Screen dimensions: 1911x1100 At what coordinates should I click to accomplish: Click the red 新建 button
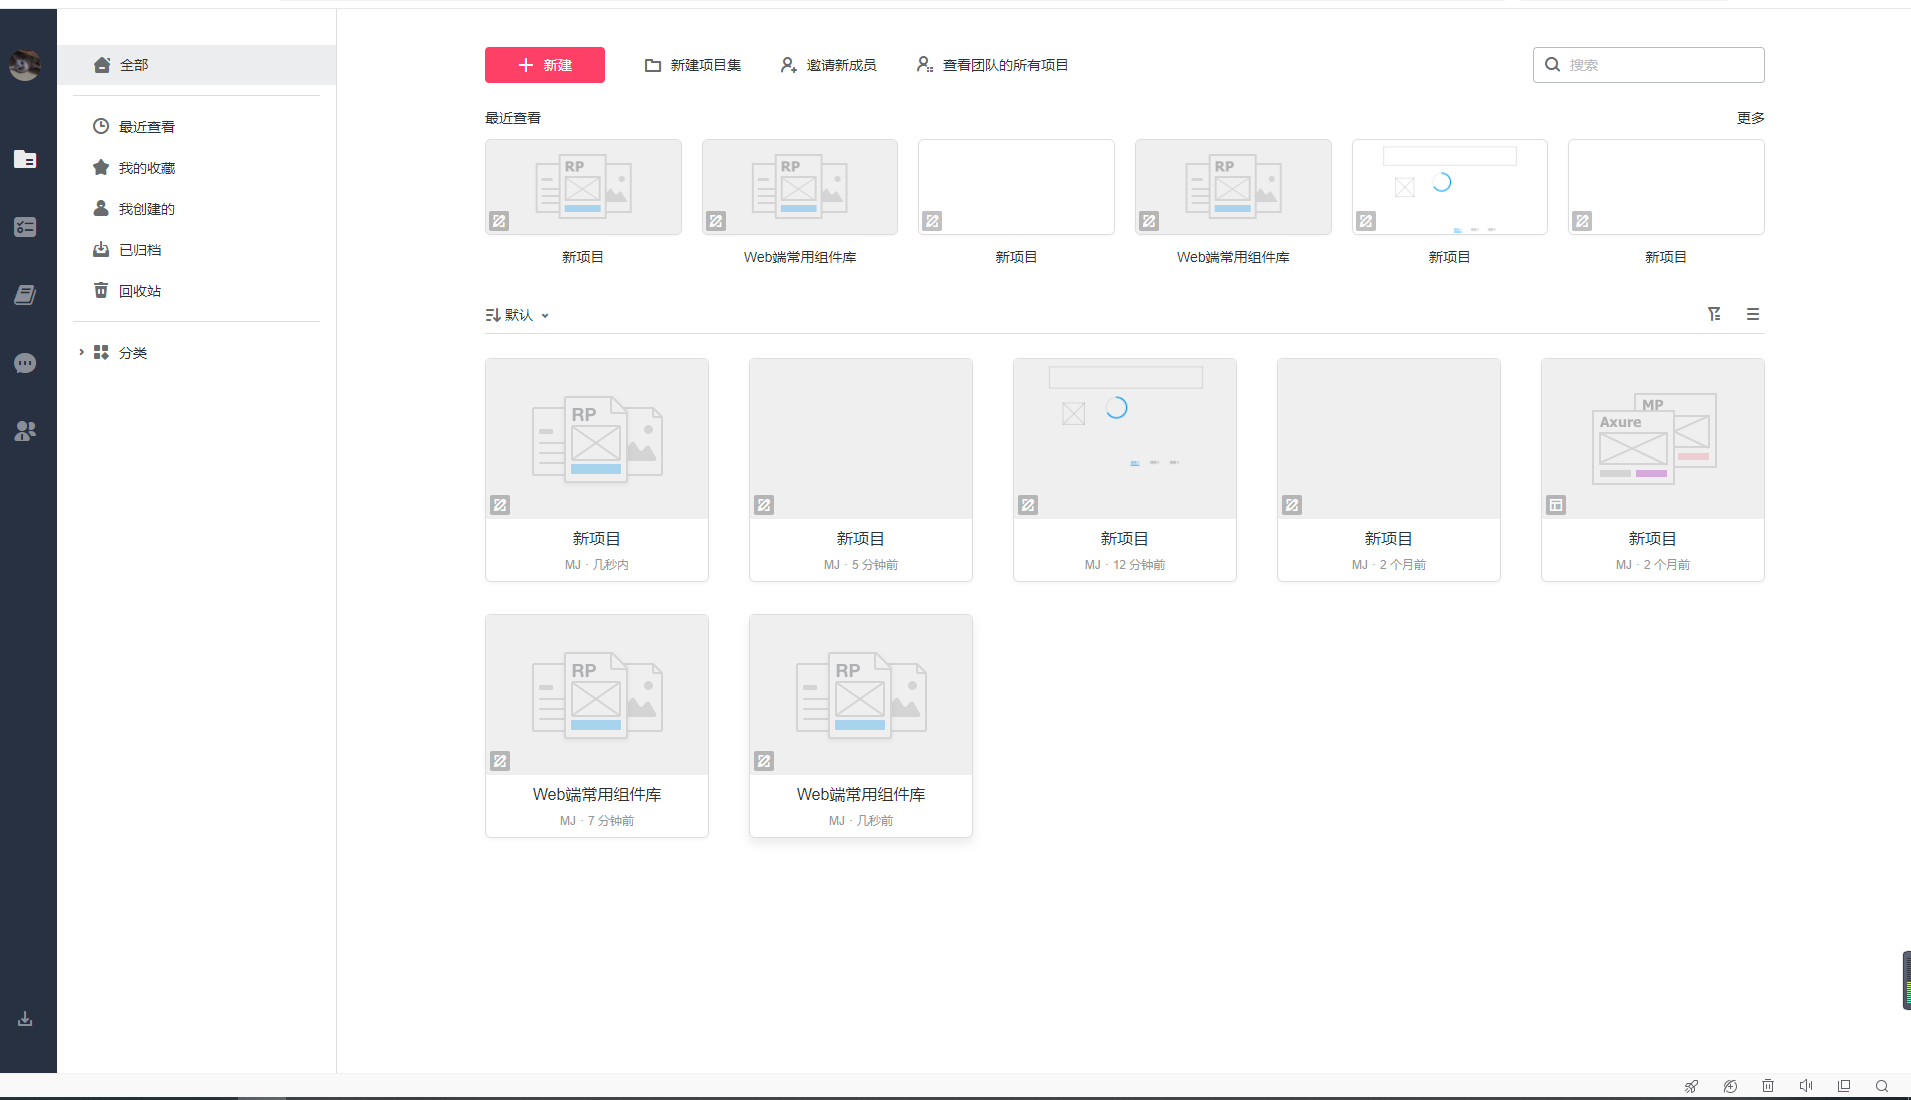click(x=545, y=65)
